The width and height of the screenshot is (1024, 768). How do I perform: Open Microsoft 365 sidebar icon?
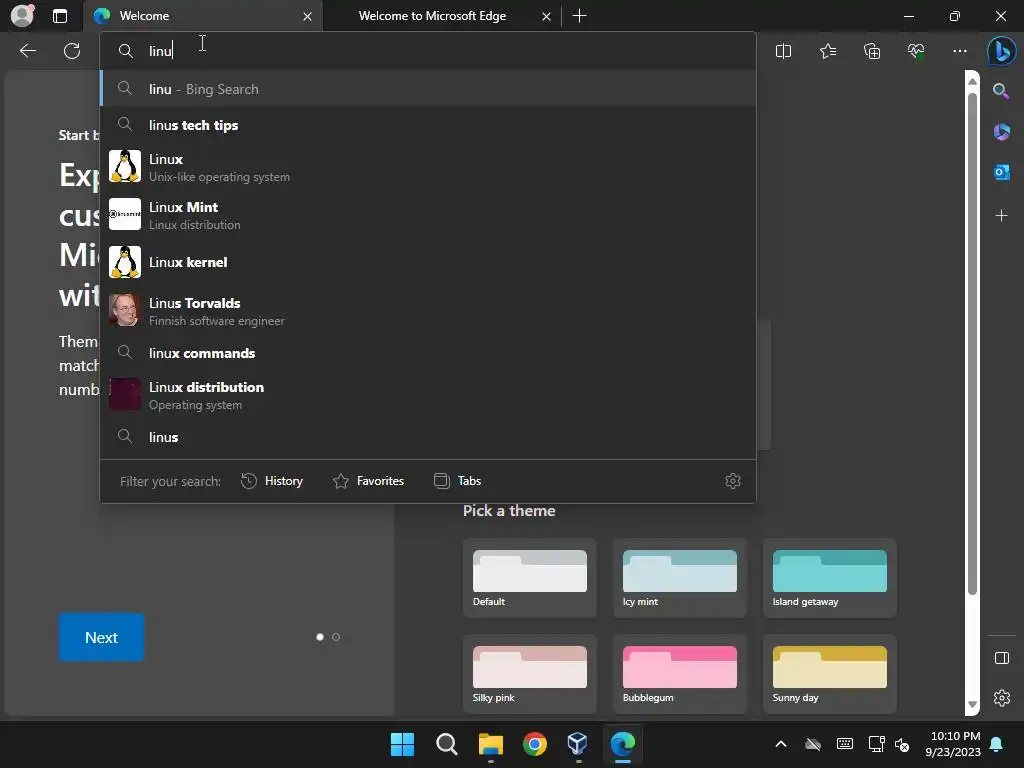click(x=1001, y=132)
